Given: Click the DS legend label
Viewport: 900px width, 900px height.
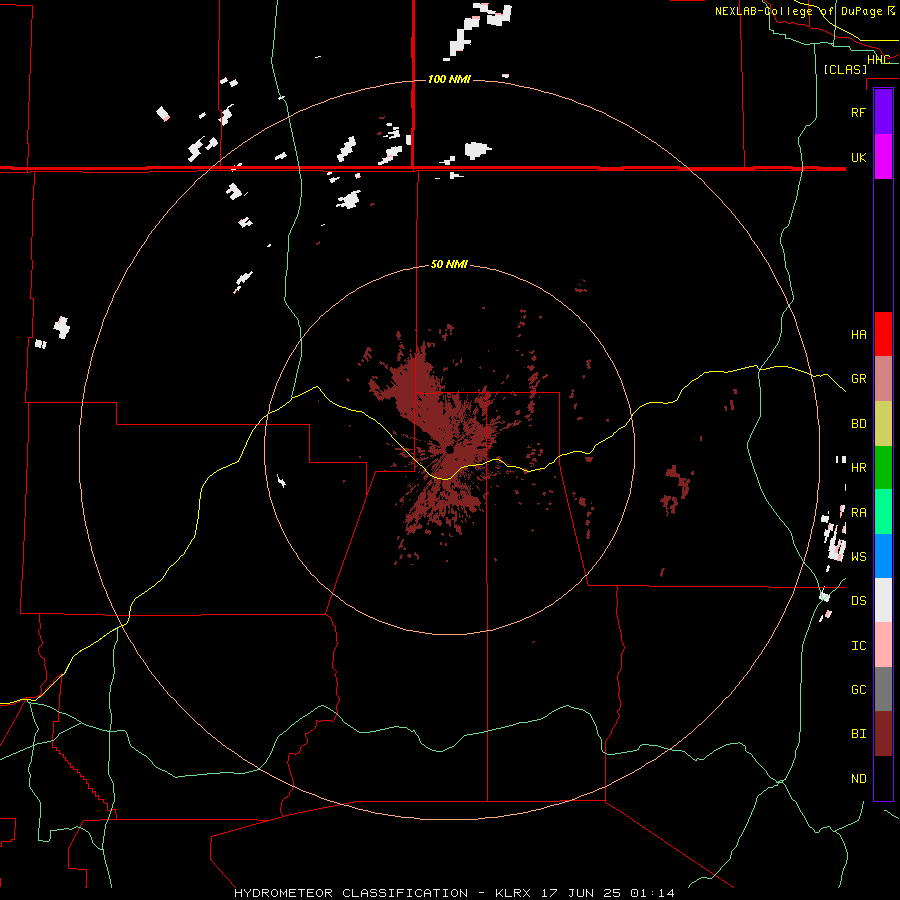Looking at the screenshot, I should click(858, 601).
